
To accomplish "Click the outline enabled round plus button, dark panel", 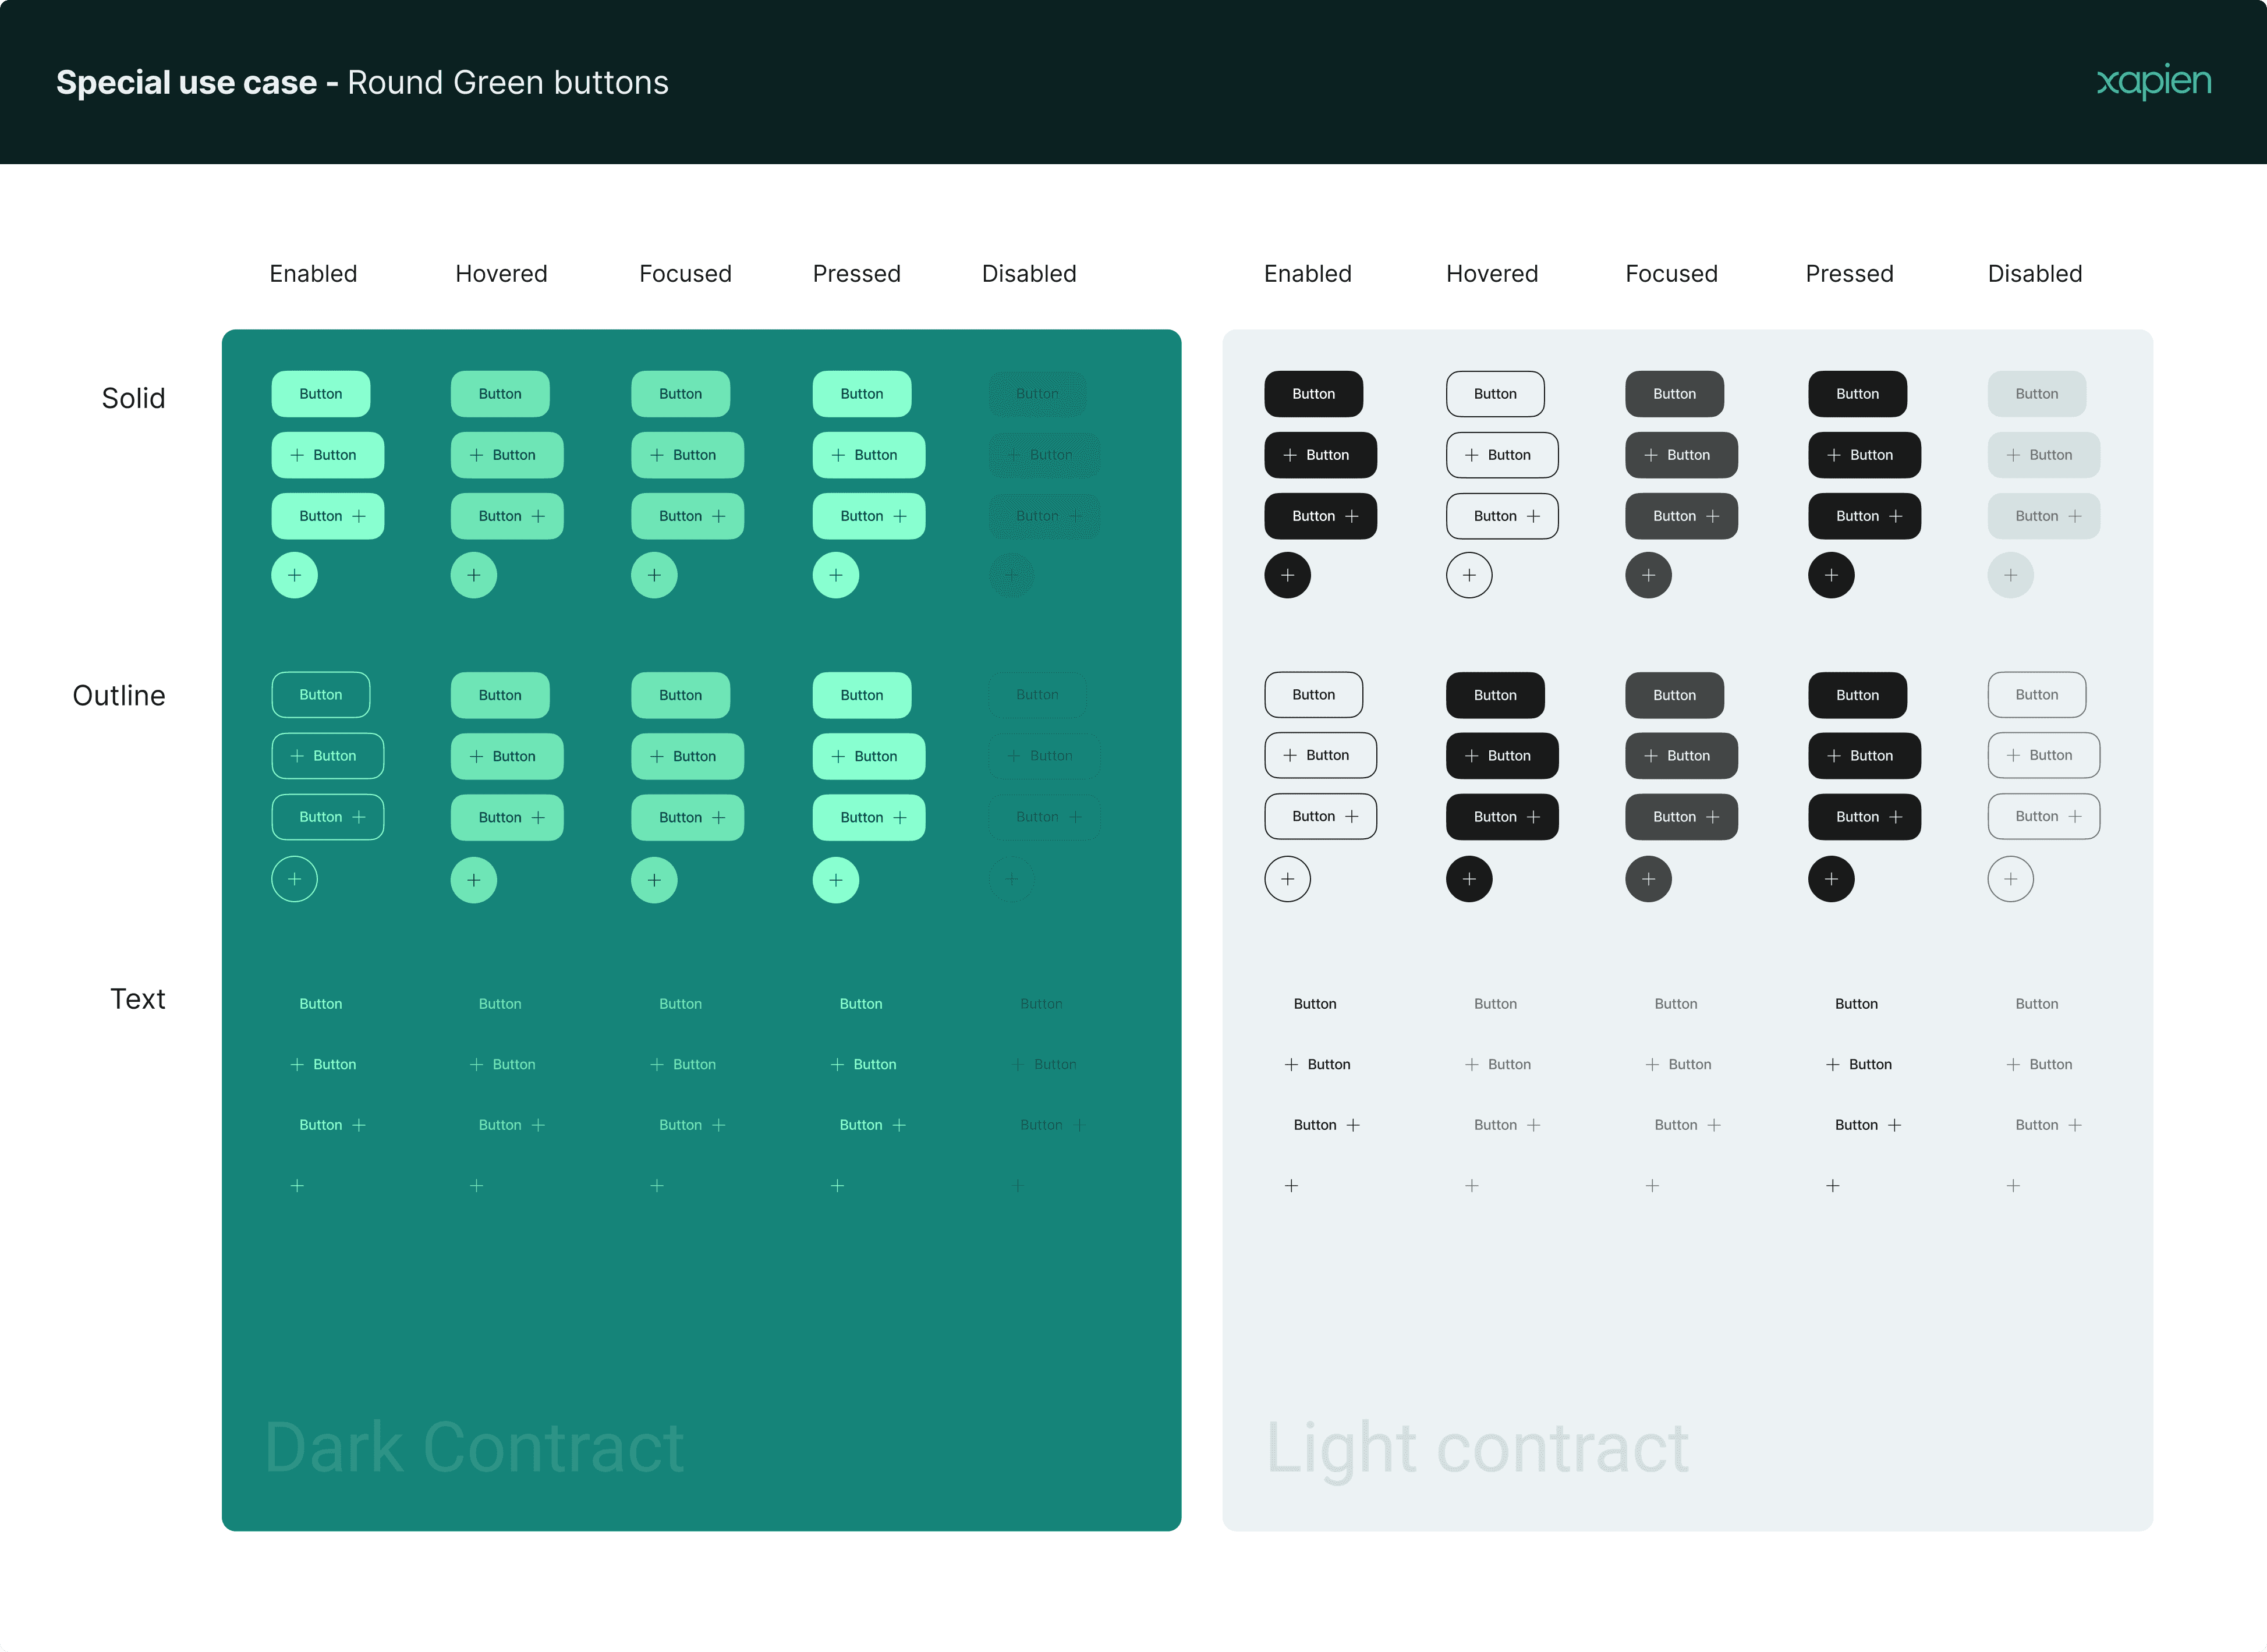I will pos(294,879).
